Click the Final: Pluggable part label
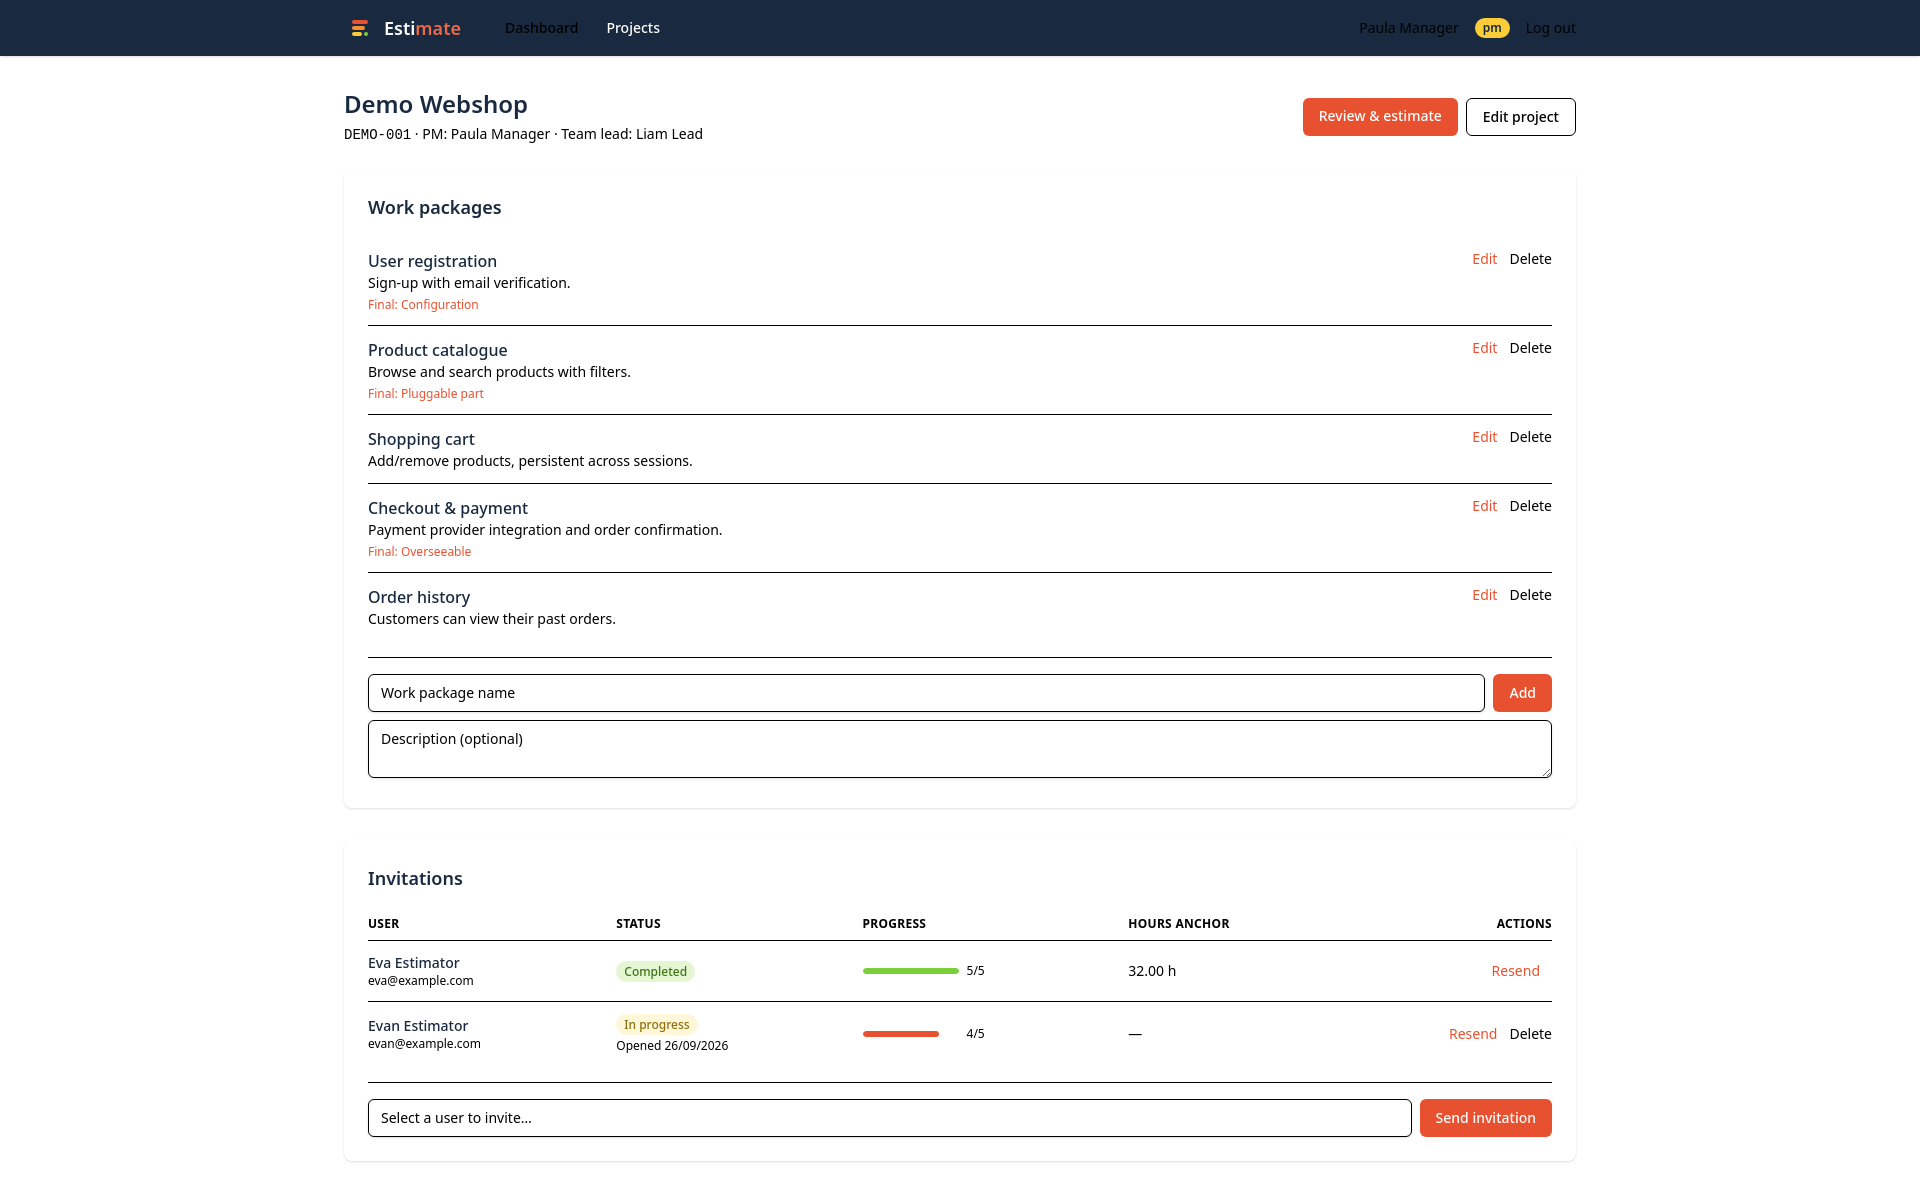The height and width of the screenshot is (1193, 1920). tap(426, 394)
